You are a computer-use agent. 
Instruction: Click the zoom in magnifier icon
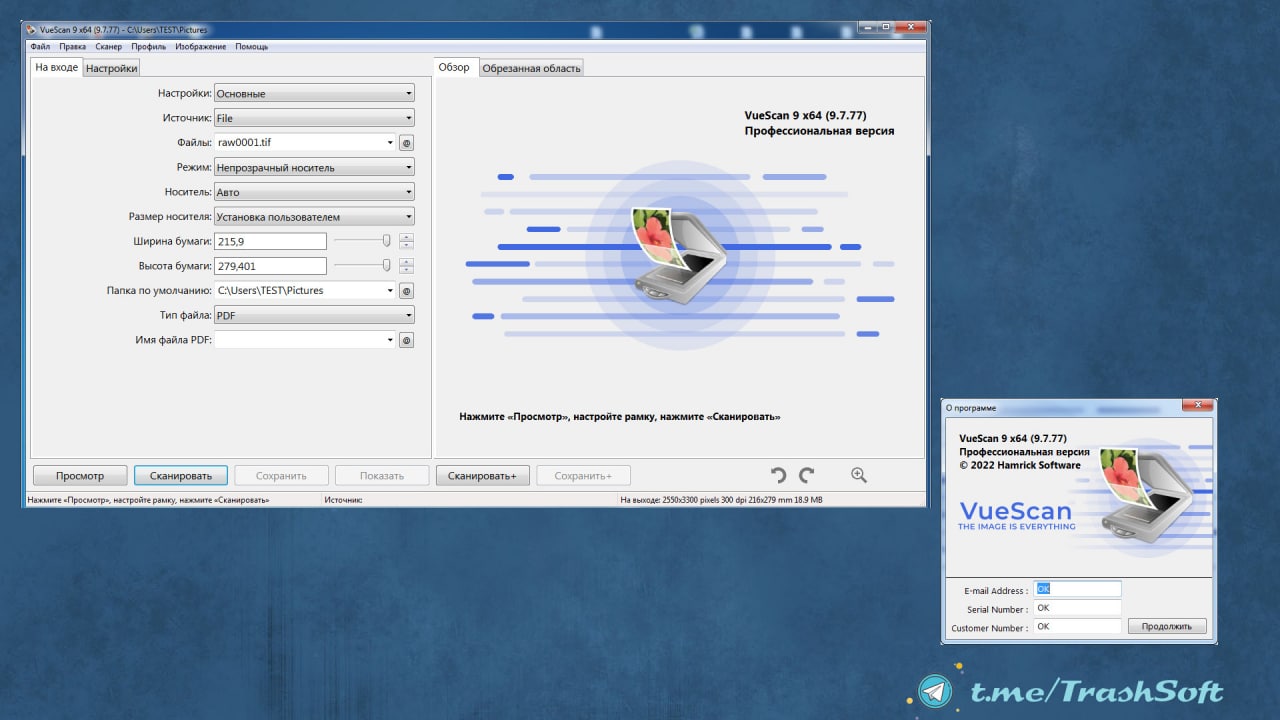858,476
